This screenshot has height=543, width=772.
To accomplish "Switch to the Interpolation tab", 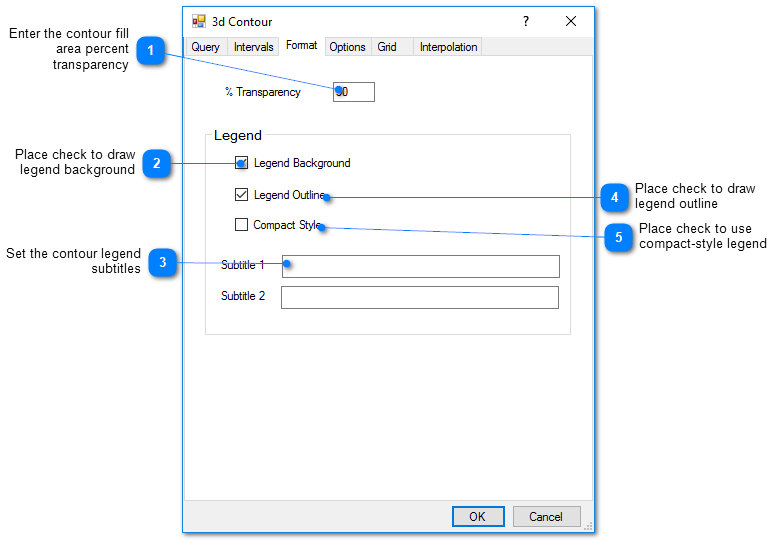I will 448,47.
